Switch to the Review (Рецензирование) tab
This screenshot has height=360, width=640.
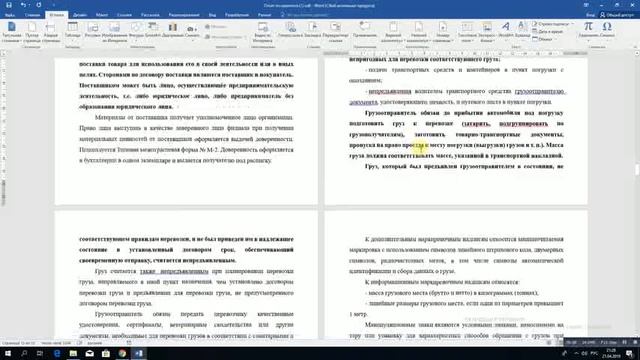click(184, 15)
